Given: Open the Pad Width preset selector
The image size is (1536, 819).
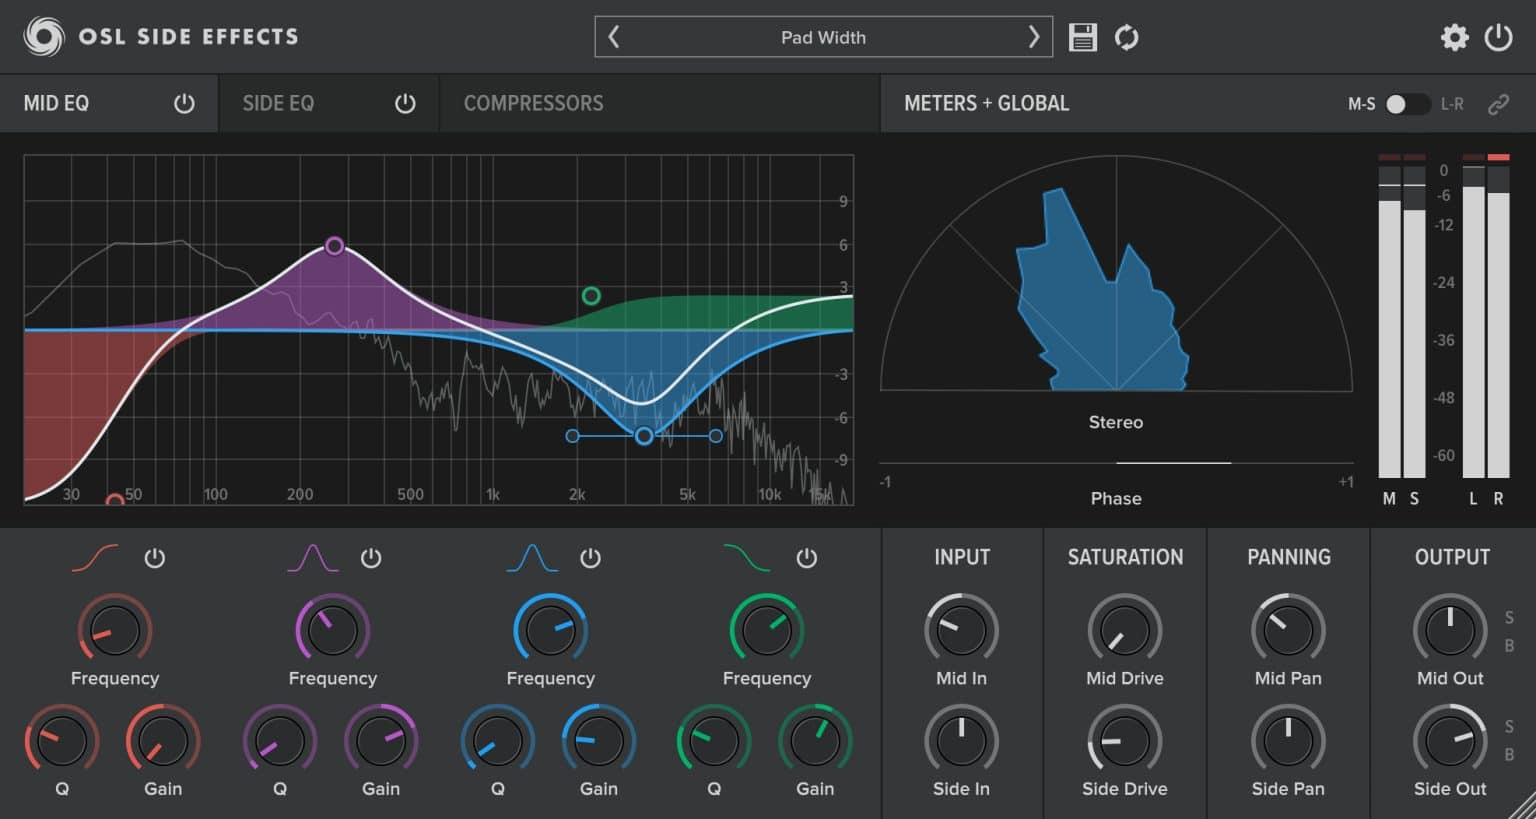Looking at the screenshot, I should pyautogui.click(x=823, y=37).
